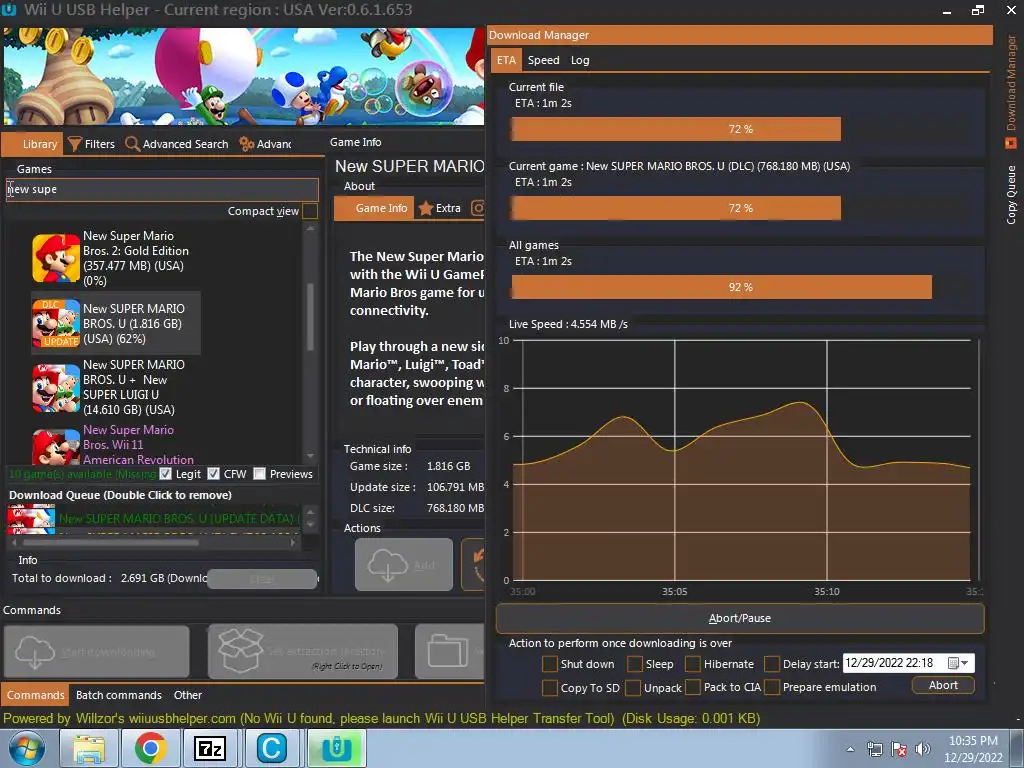Click the Action Center flag tray icon
Image resolution: width=1024 pixels, height=768 pixels.
(899, 749)
